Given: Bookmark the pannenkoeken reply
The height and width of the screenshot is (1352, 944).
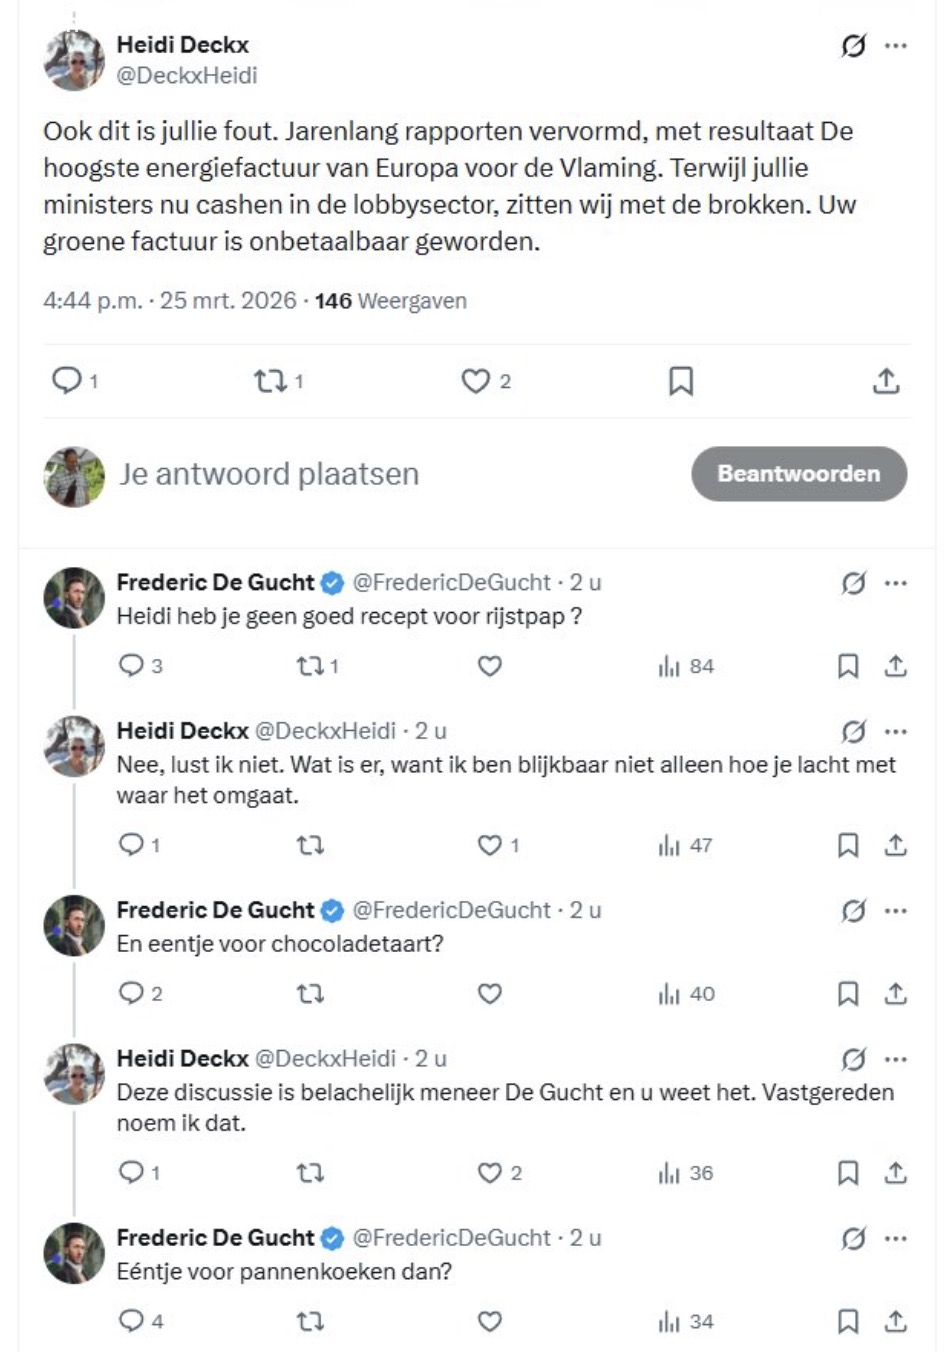Looking at the screenshot, I should tap(848, 1322).
